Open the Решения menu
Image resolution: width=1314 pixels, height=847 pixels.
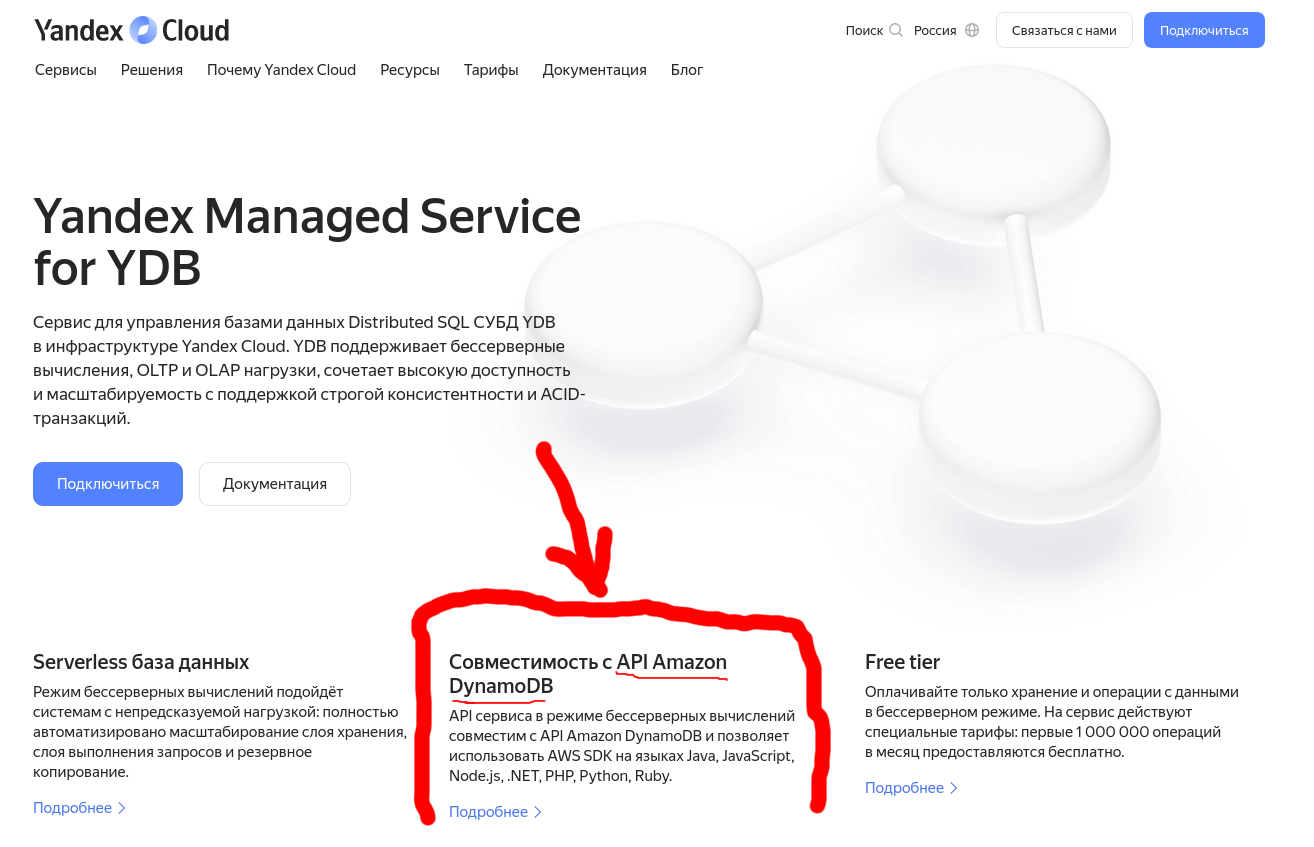click(x=152, y=70)
